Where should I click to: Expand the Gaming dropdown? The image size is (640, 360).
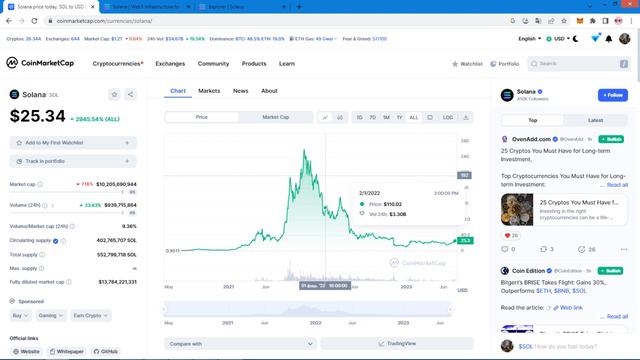point(51,316)
